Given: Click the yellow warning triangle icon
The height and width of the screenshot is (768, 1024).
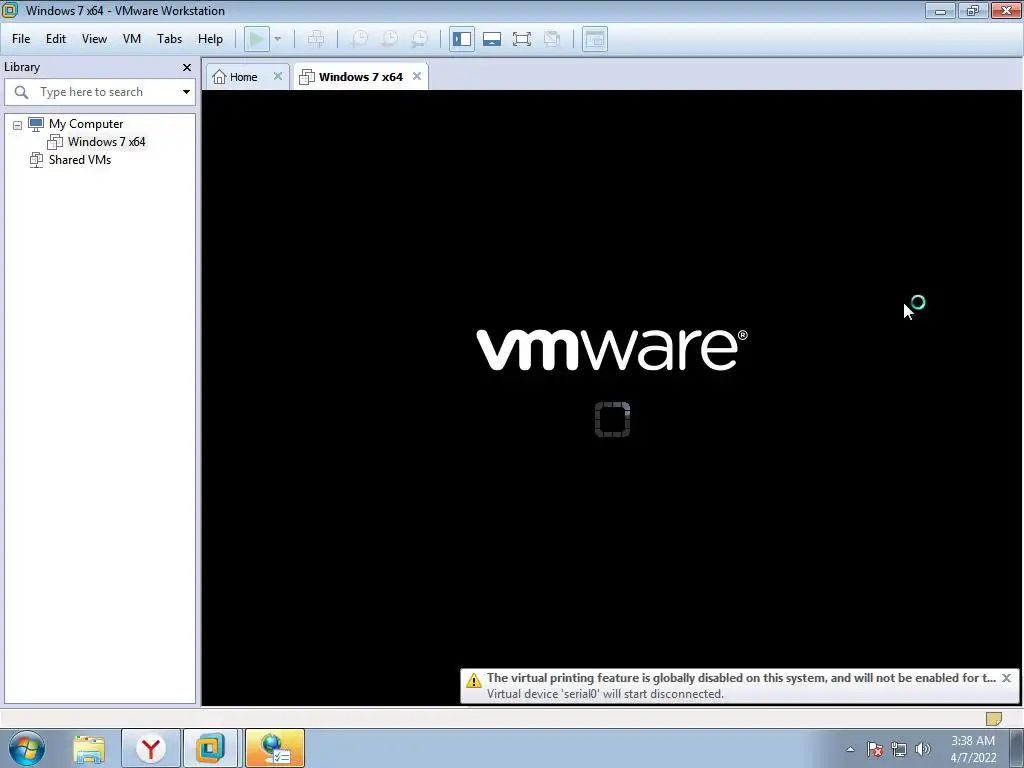Looking at the screenshot, I should (x=473, y=680).
